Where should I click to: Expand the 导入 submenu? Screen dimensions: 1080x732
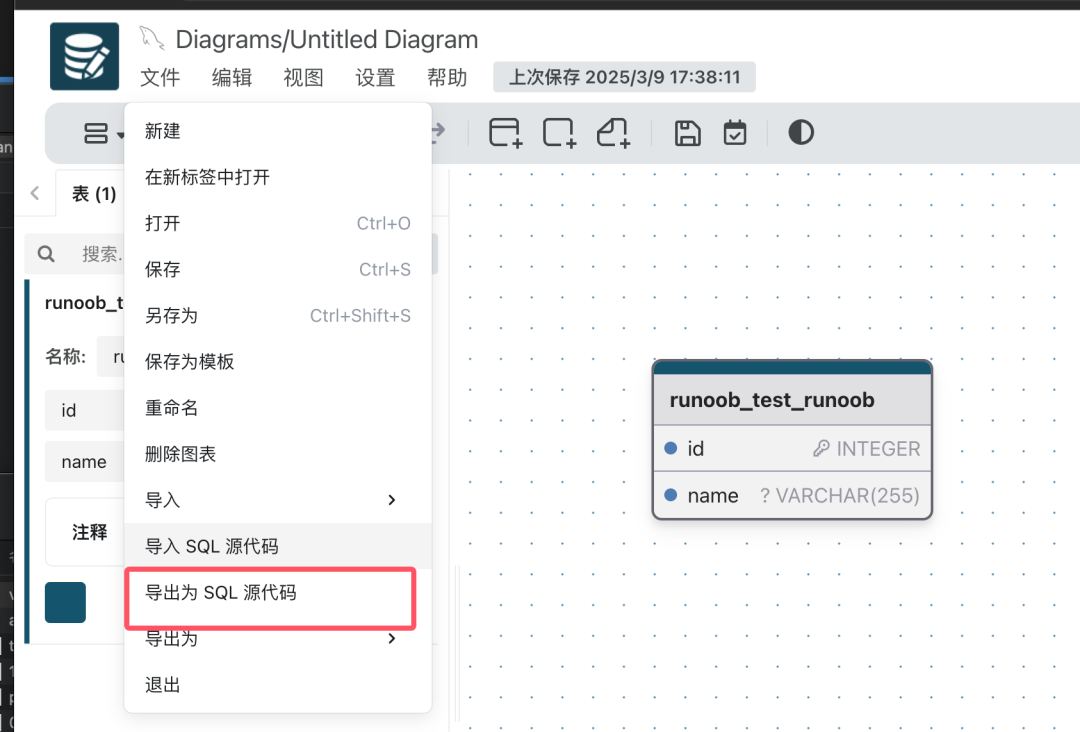(x=391, y=500)
